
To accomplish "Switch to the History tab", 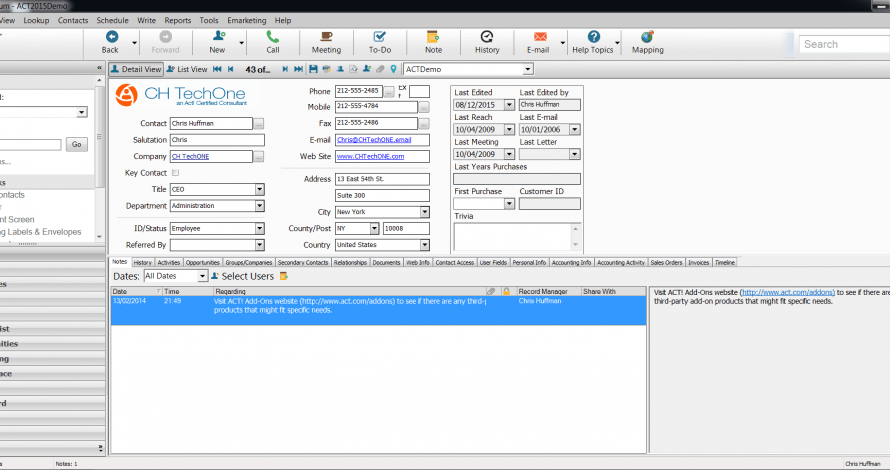I will tap(142, 262).
